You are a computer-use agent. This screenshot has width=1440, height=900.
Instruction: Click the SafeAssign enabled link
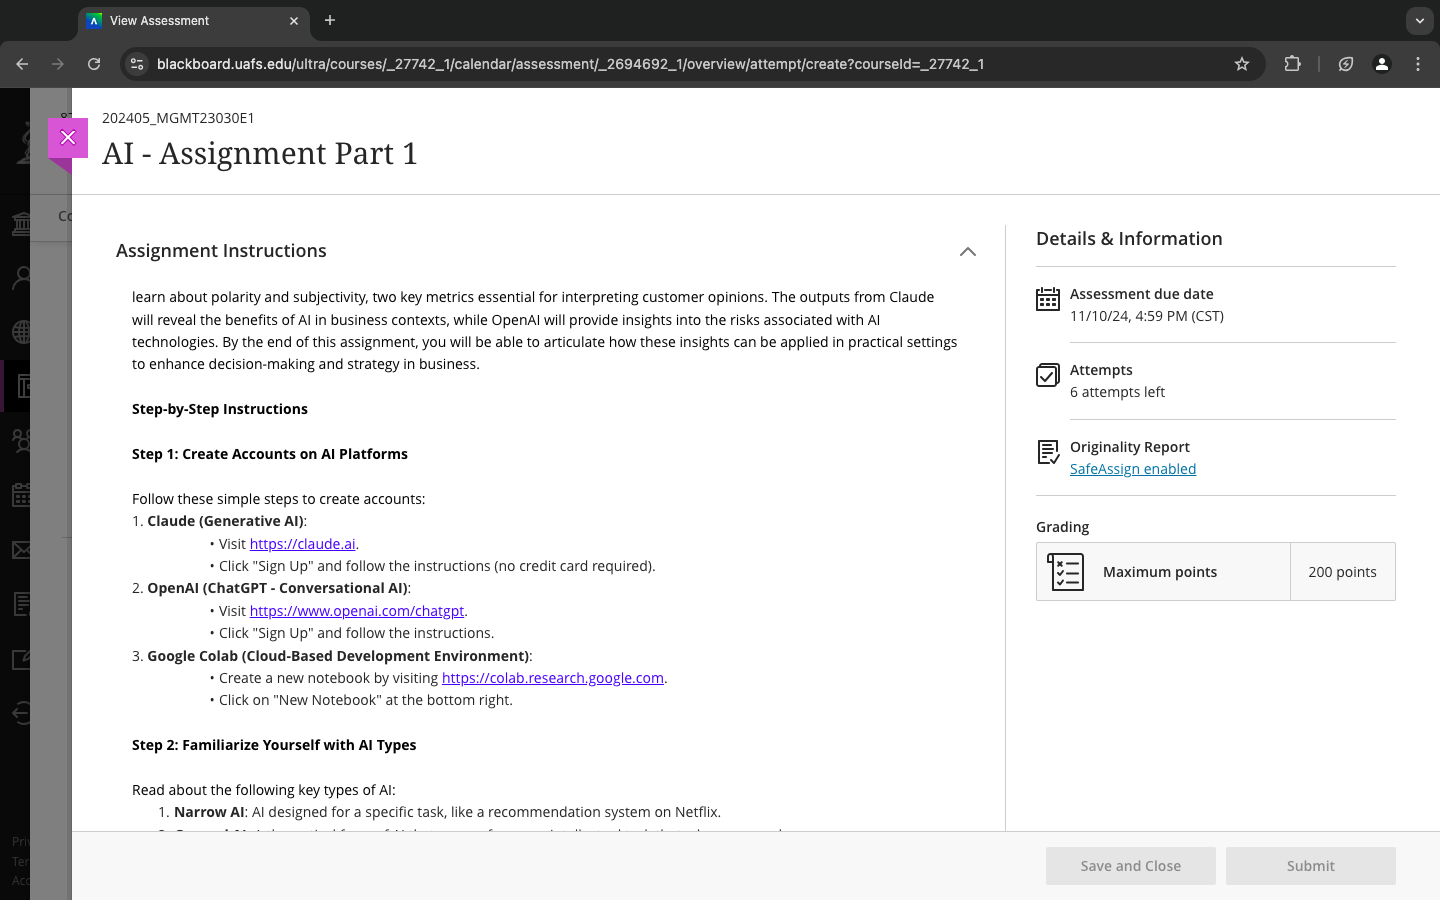tap(1133, 469)
